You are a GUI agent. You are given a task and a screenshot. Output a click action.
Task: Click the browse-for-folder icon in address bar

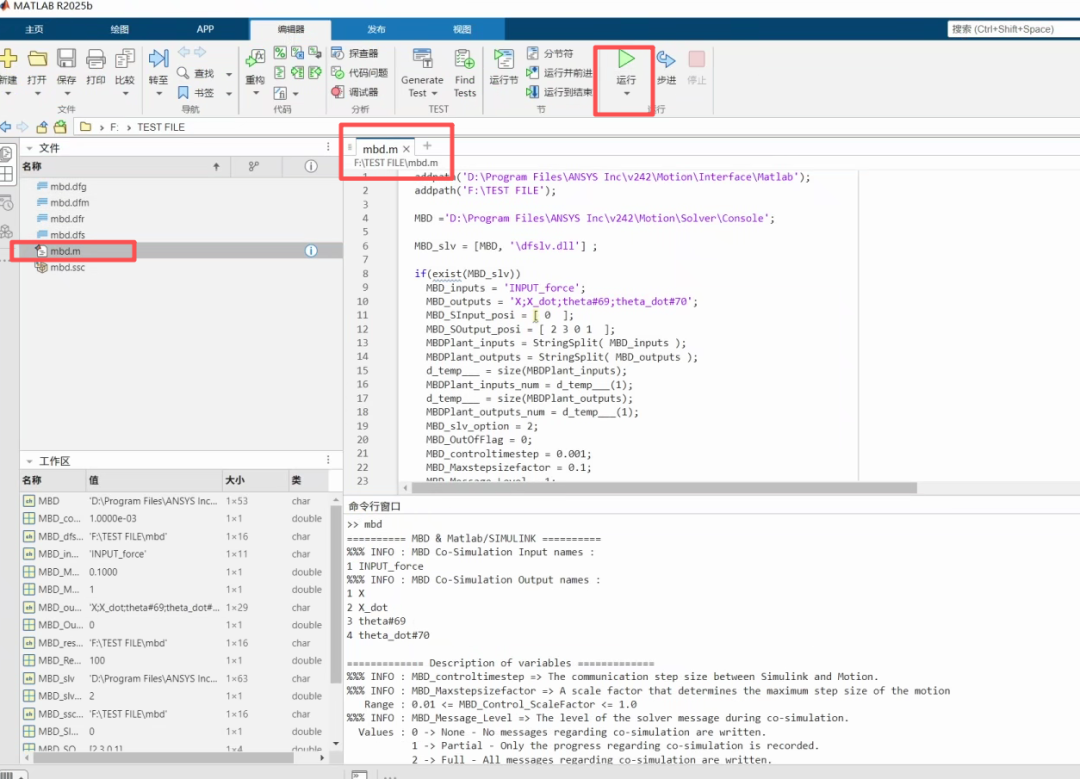click(x=61, y=127)
